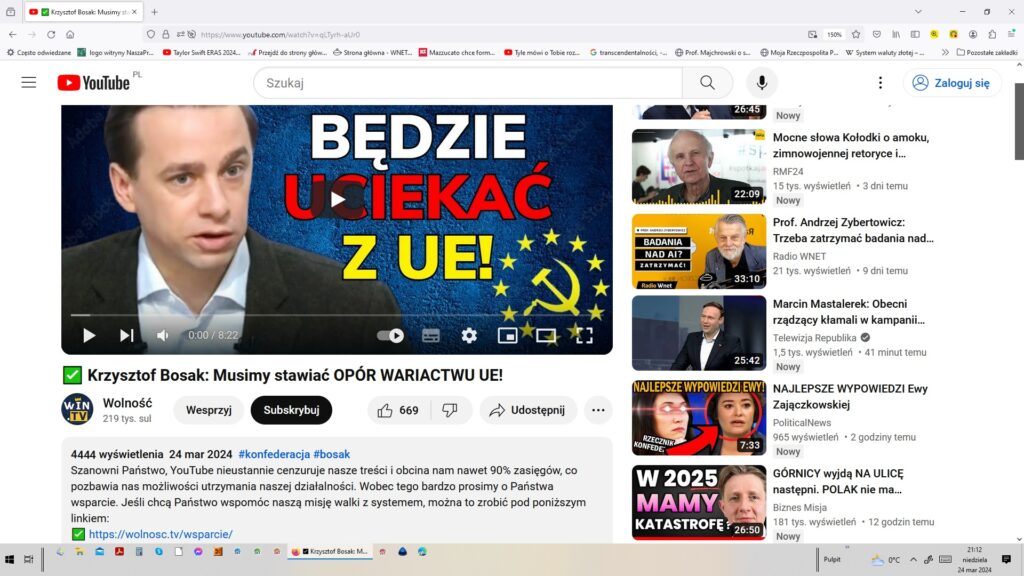Click the Udostępnij share button
Image resolution: width=1024 pixels, height=576 pixels.
pyautogui.click(x=528, y=410)
